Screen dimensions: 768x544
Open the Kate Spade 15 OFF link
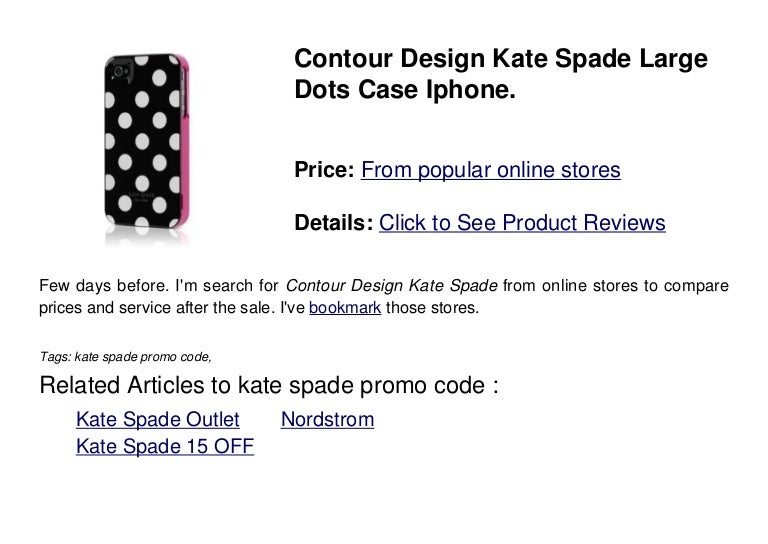(165, 447)
